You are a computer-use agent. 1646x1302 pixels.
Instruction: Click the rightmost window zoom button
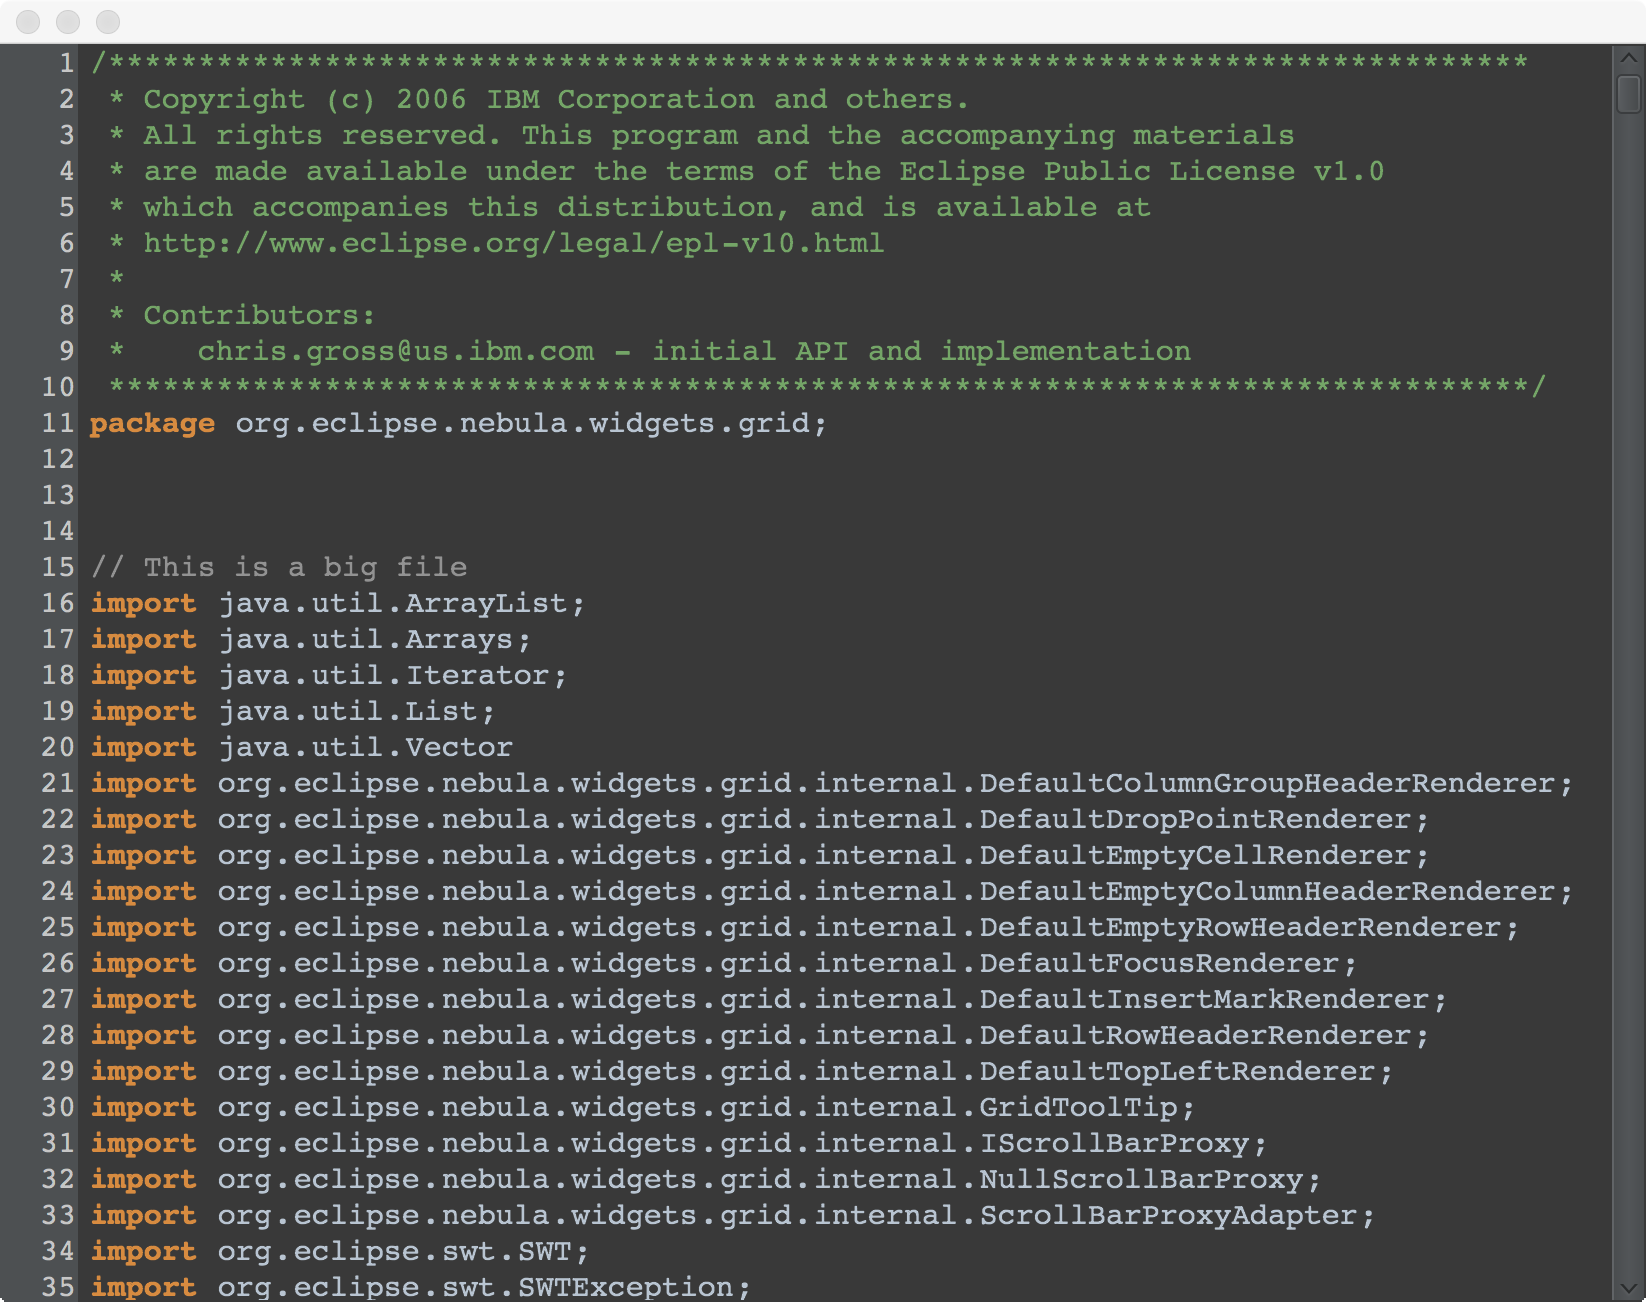108,21
